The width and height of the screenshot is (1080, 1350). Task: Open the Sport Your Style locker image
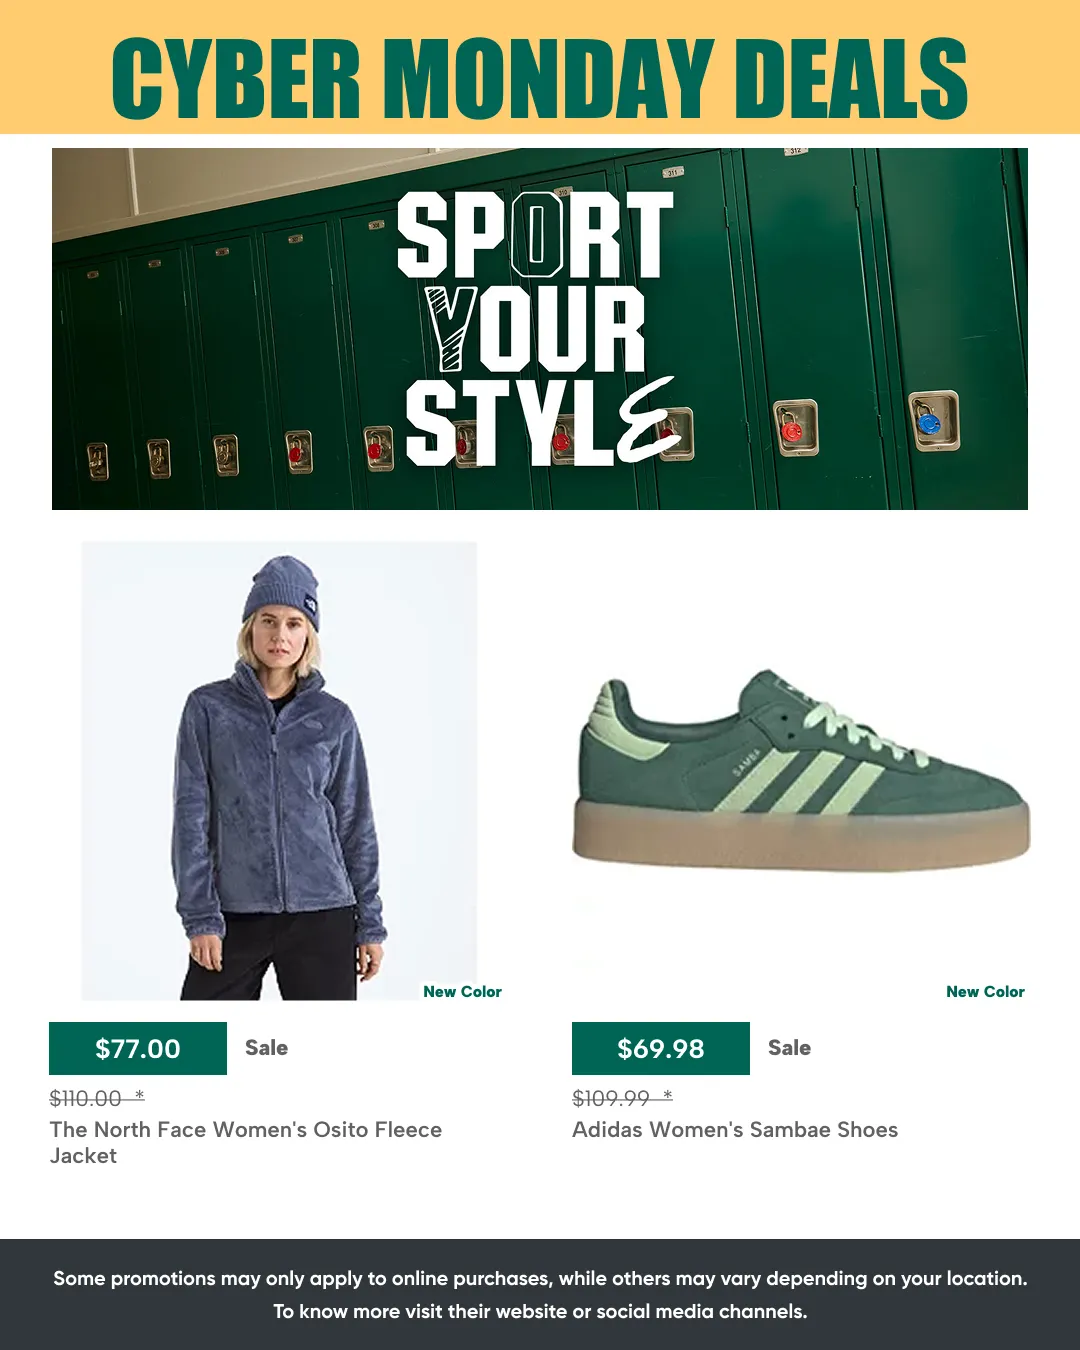pyautogui.click(x=540, y=329)
